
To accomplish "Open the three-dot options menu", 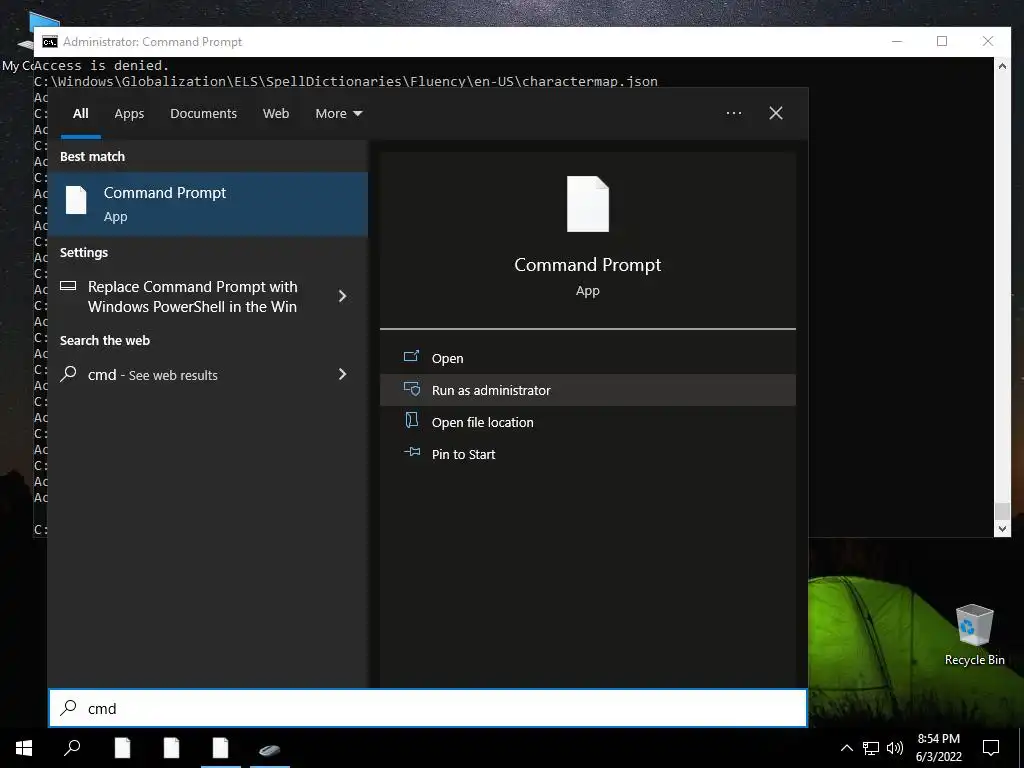I will [733, 113].
